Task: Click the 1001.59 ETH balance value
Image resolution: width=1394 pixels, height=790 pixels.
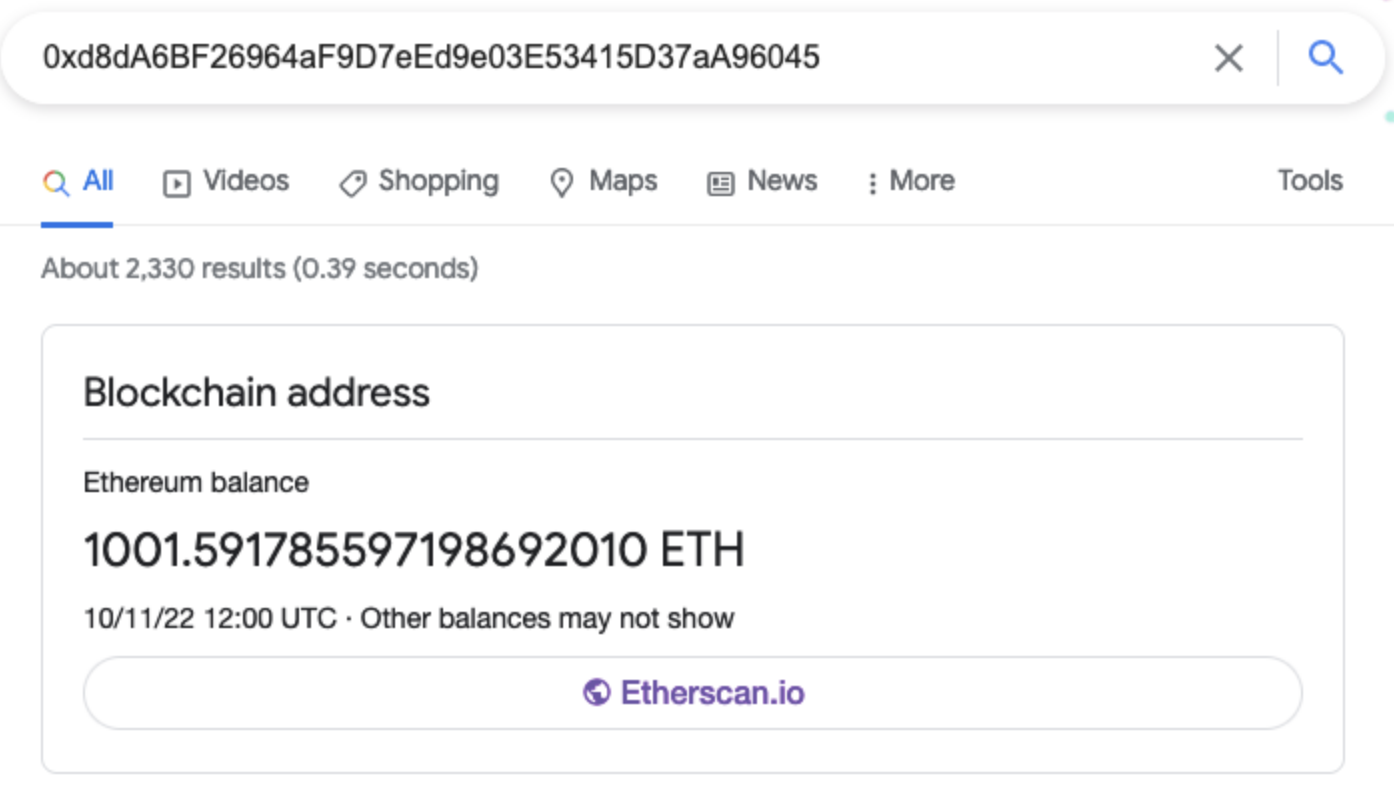Action: pyautogui.click(x=413, y=550)
